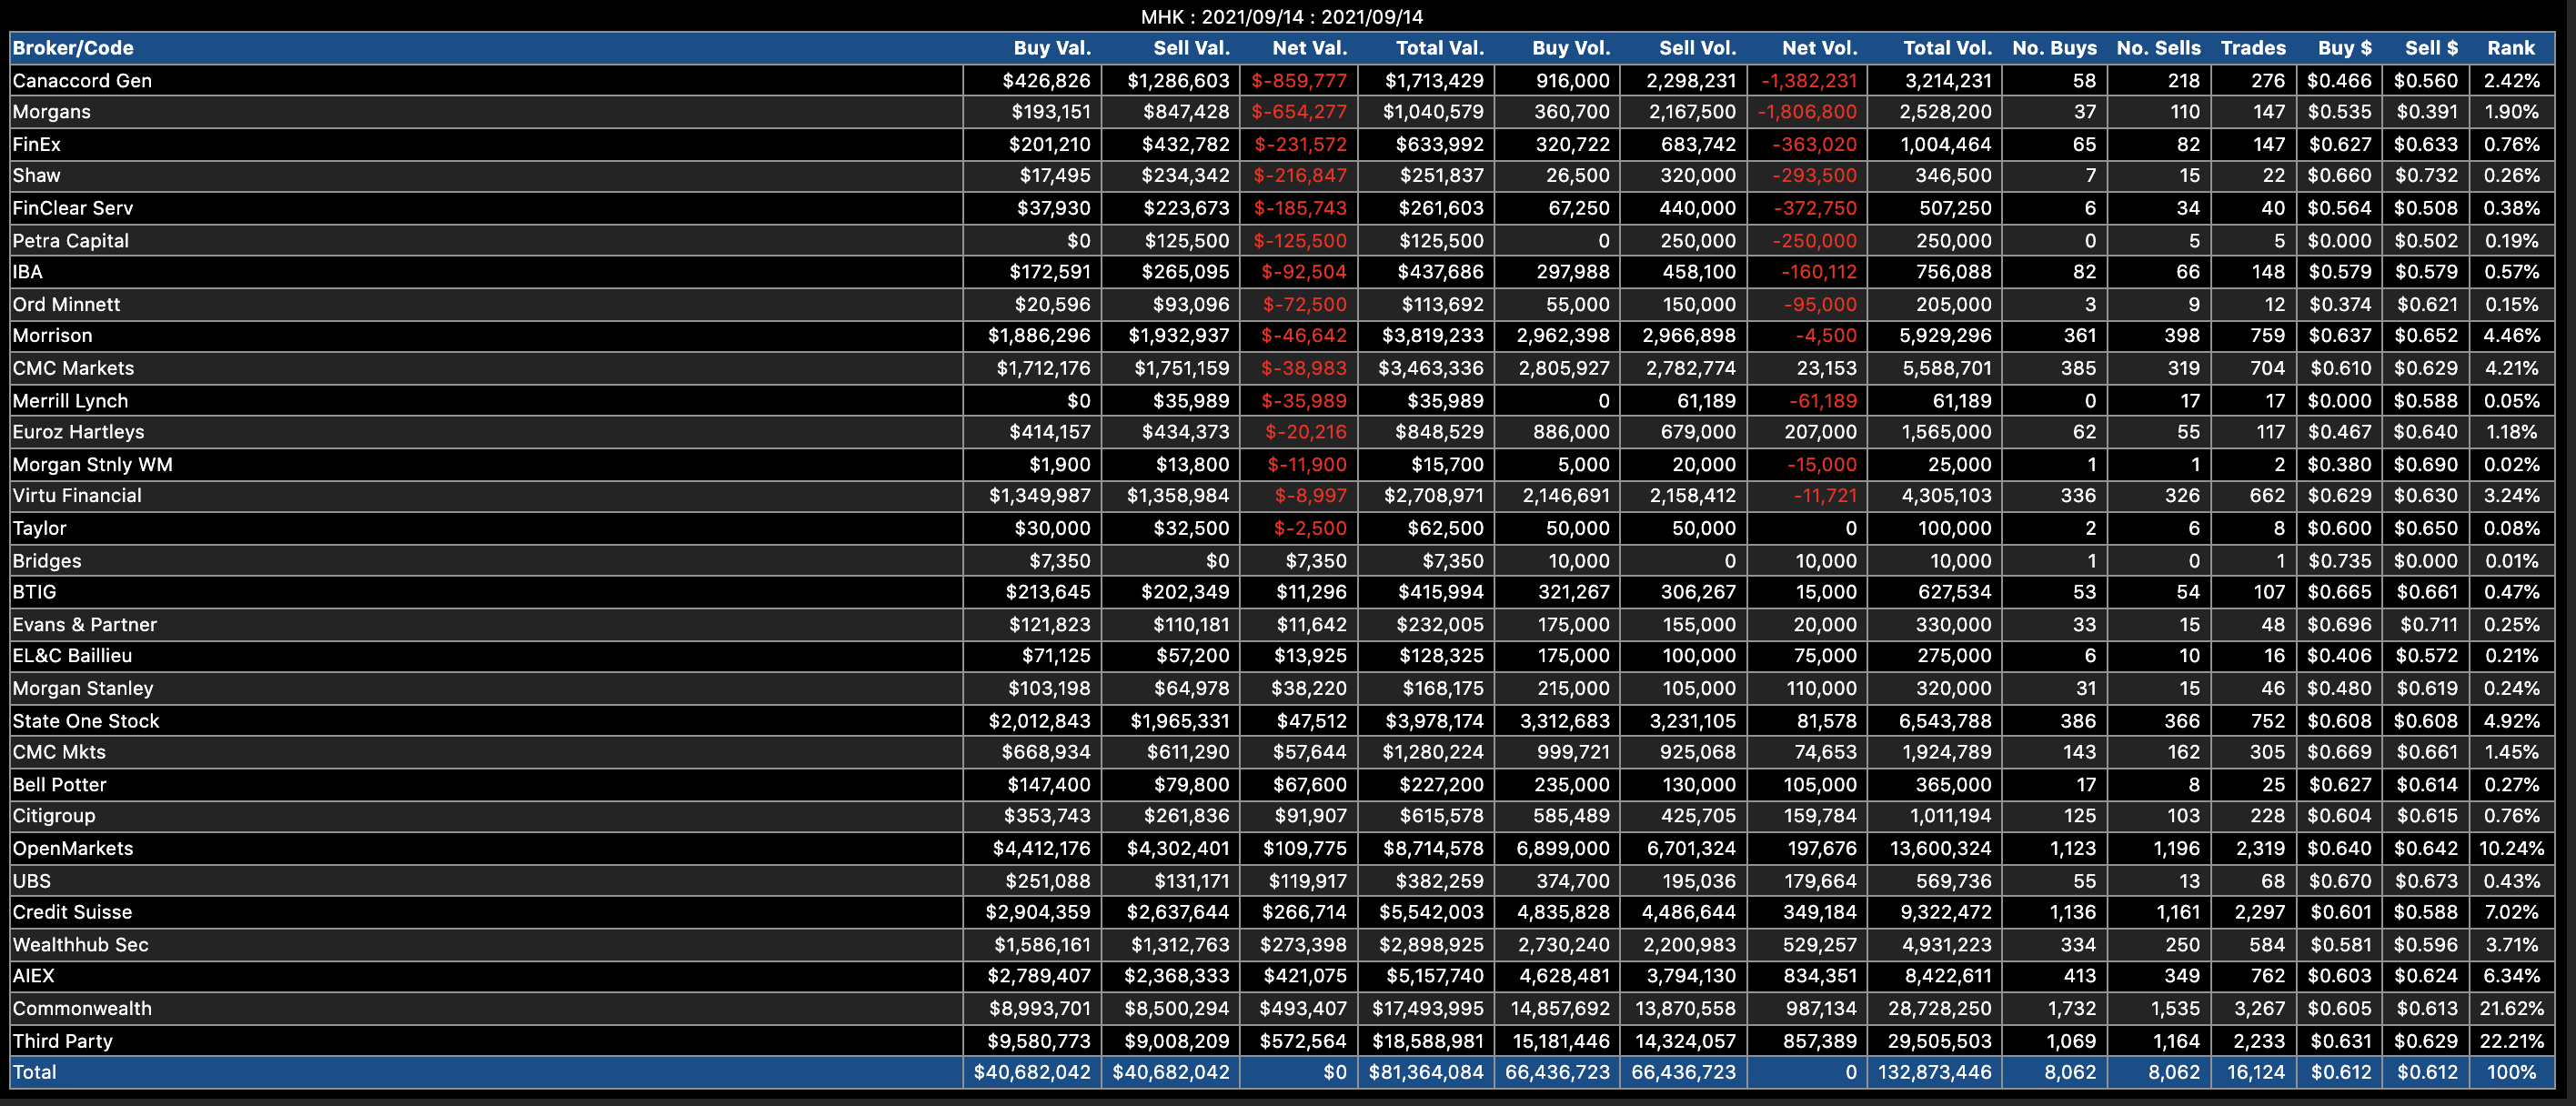Click Morrison sell volume 2,966,898

point(1689,336)
